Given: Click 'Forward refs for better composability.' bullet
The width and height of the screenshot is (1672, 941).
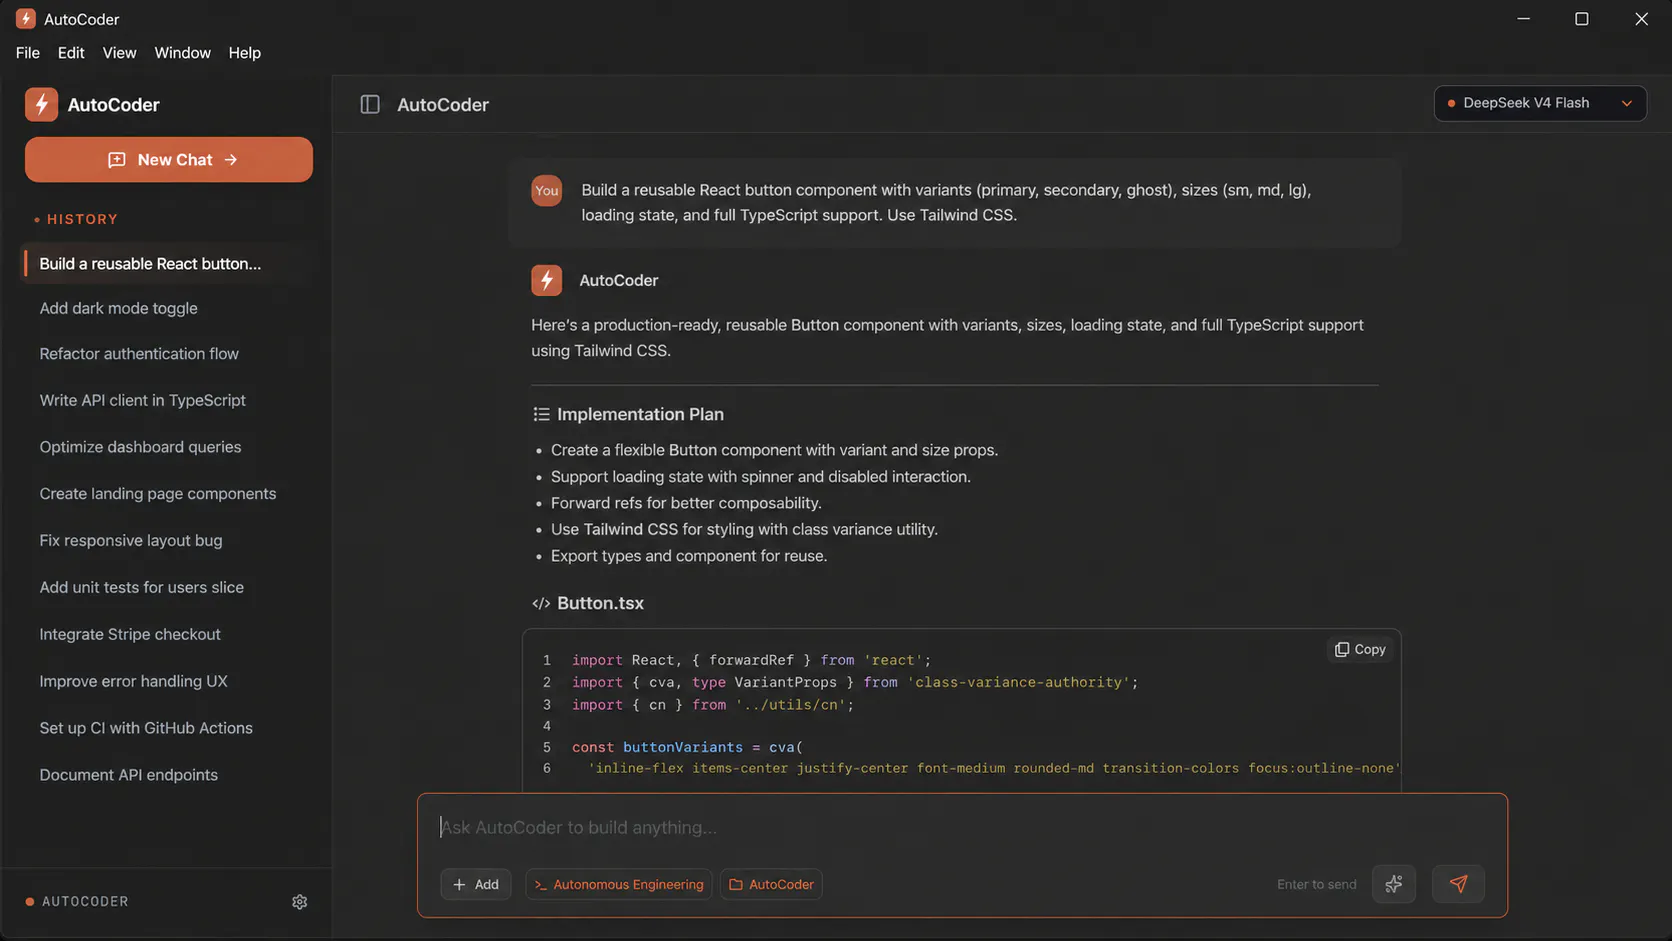Looking at the screenshot, I should pos(686,503).
